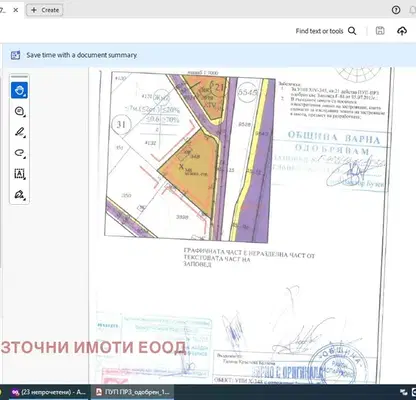Select the freehand draw loop tool
The image size is (416, 400).
coord(19,153)
